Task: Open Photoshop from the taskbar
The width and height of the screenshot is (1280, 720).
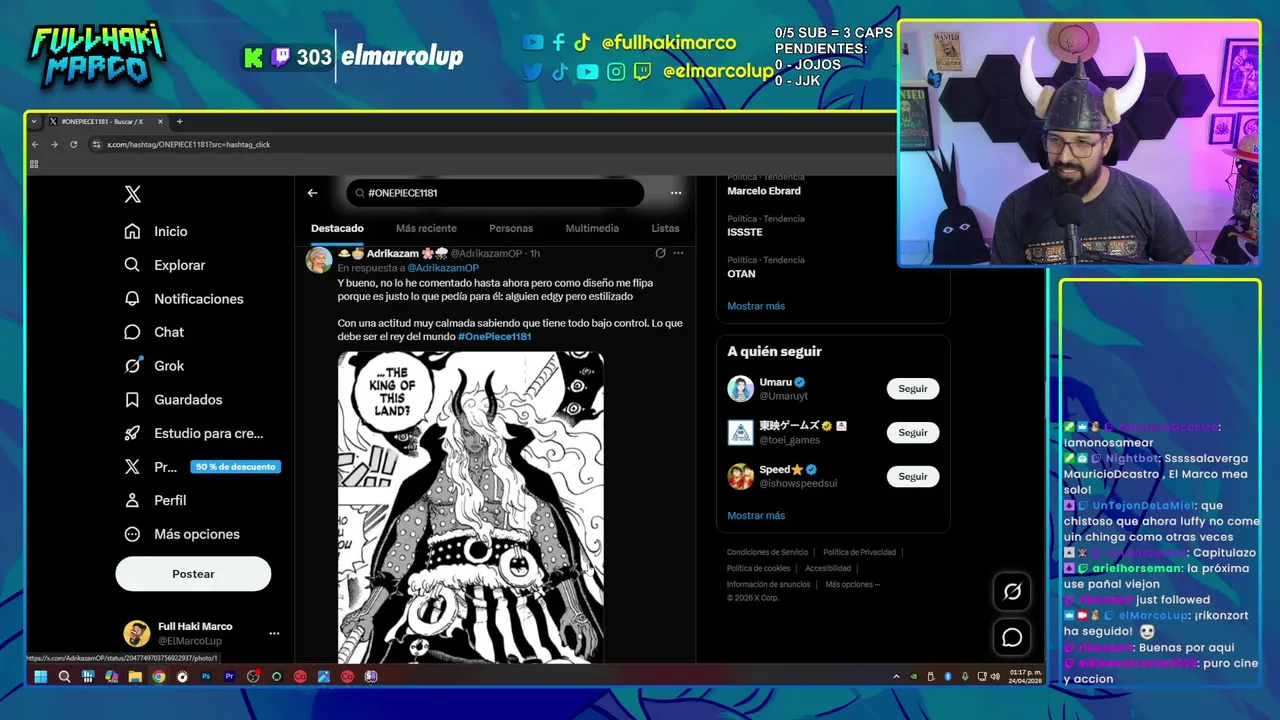Action: click(206, 677)
